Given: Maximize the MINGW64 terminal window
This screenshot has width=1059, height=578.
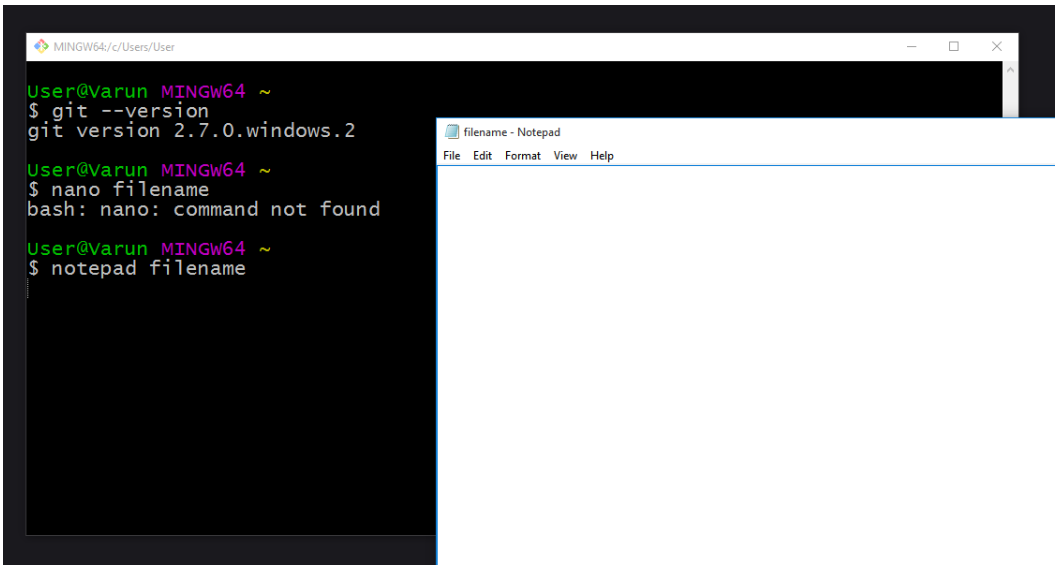Looking at the screenshot, I should (953, 47).
